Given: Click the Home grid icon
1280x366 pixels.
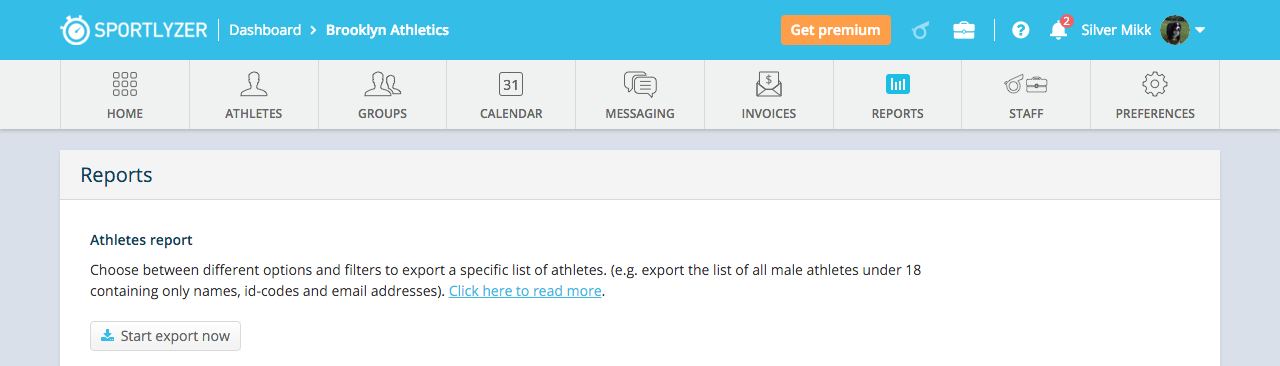Looking at the screenshot, I should click(125, 84).
